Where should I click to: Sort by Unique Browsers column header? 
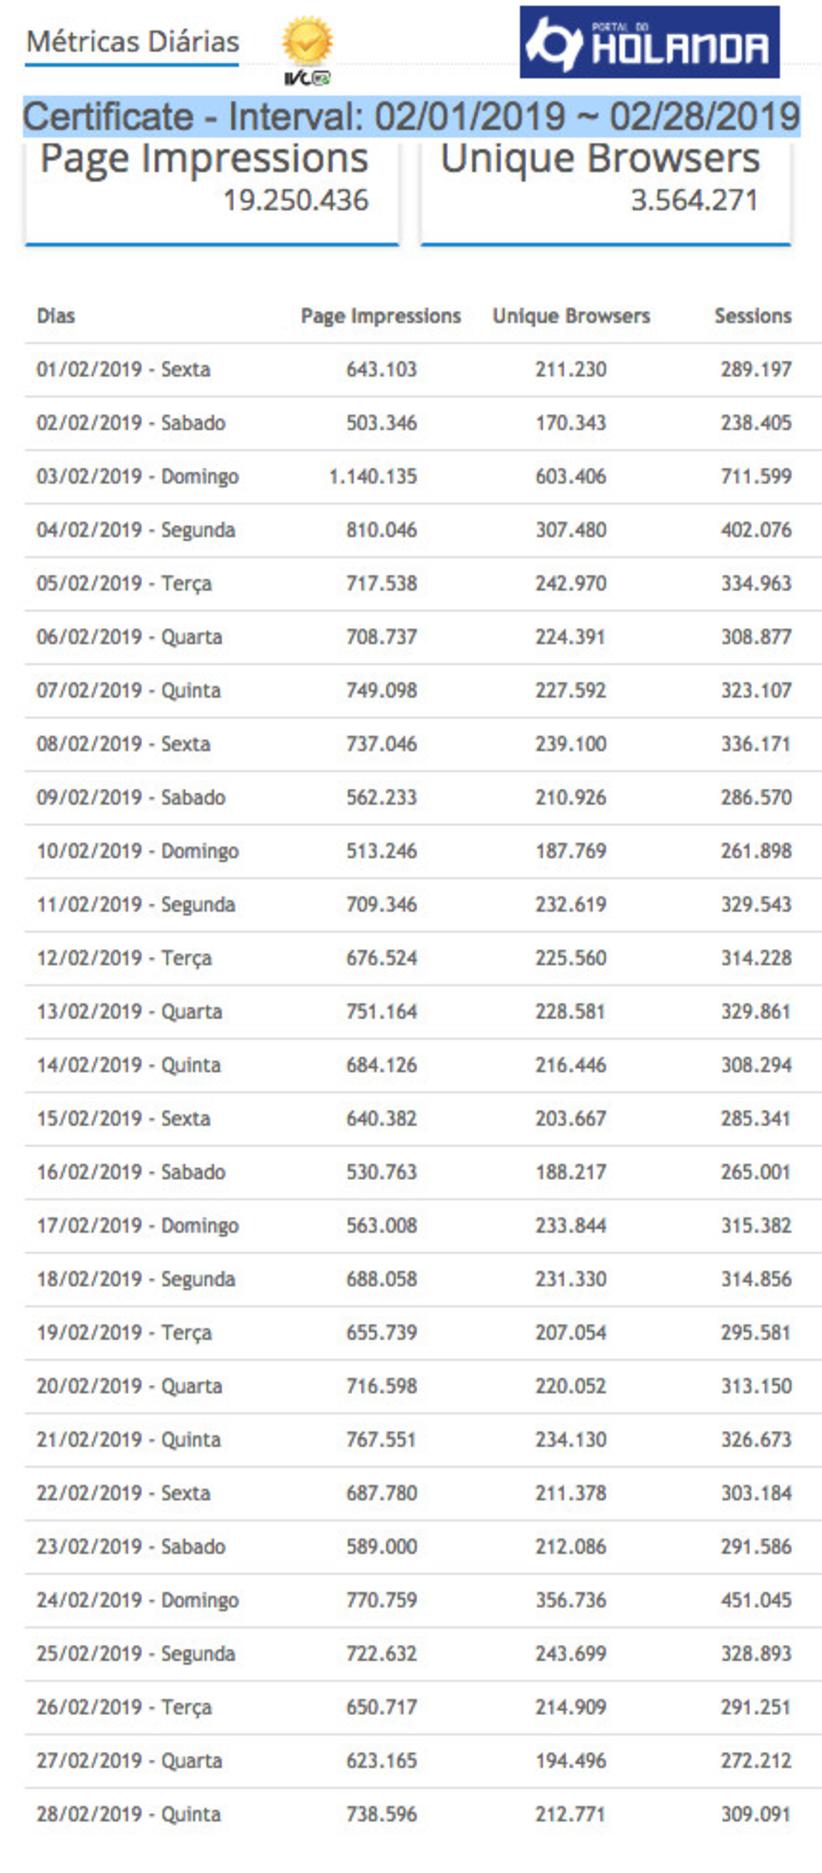click(570, 316)
